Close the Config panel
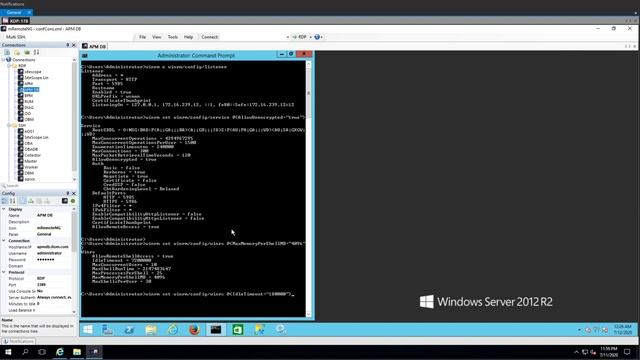Viewport: 640px width, 360px height. point(74,193)
